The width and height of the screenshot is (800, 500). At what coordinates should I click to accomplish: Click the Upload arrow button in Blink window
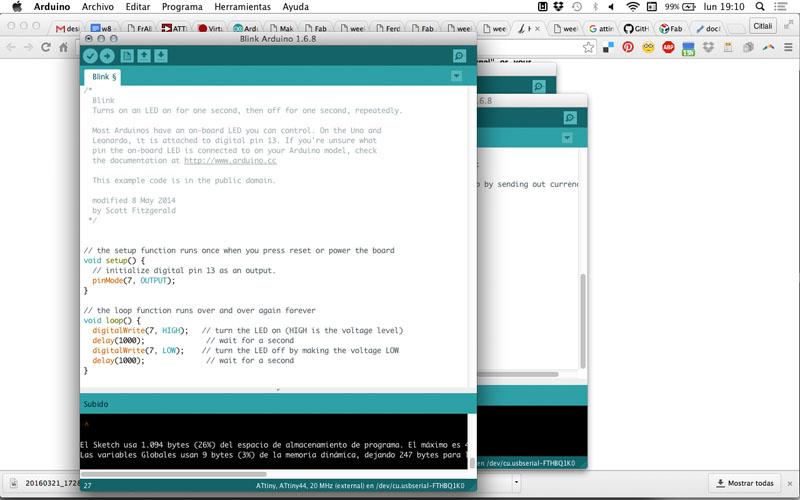pos(107,56)
